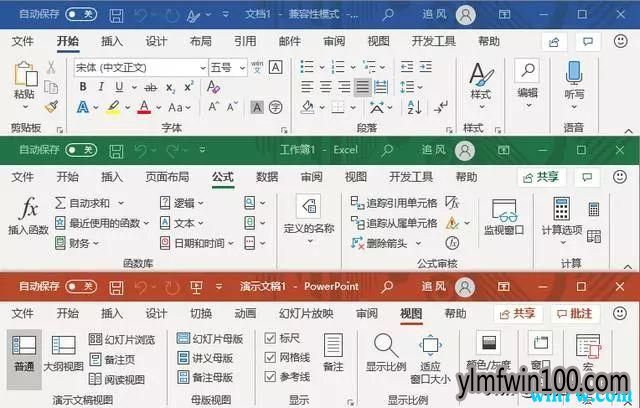
Task: Open the Font dialog launcher in Word
Action: (284, 130)
